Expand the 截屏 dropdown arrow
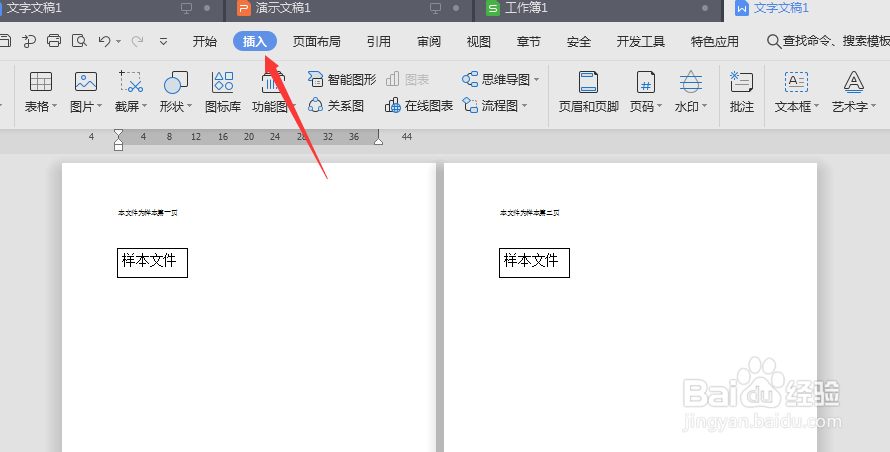Screen dimensions: 890x452 [144, 106]
